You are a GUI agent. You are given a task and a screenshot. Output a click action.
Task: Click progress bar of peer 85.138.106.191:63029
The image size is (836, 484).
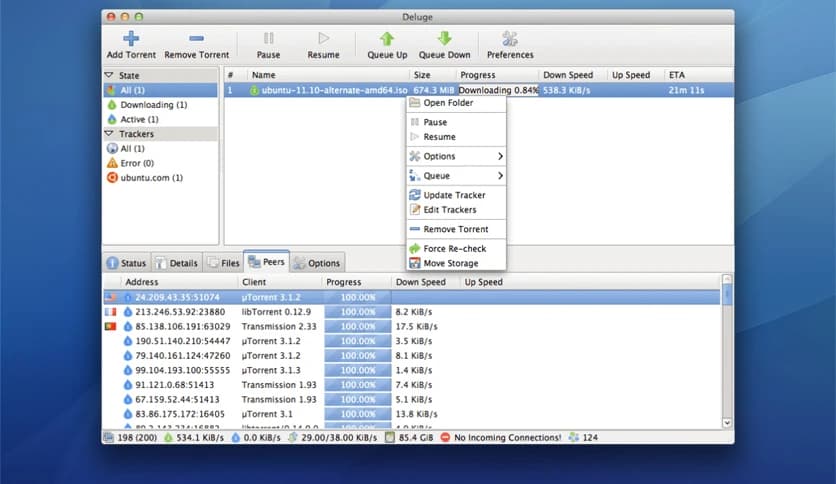pyautogui.click(x=358, y=326)
